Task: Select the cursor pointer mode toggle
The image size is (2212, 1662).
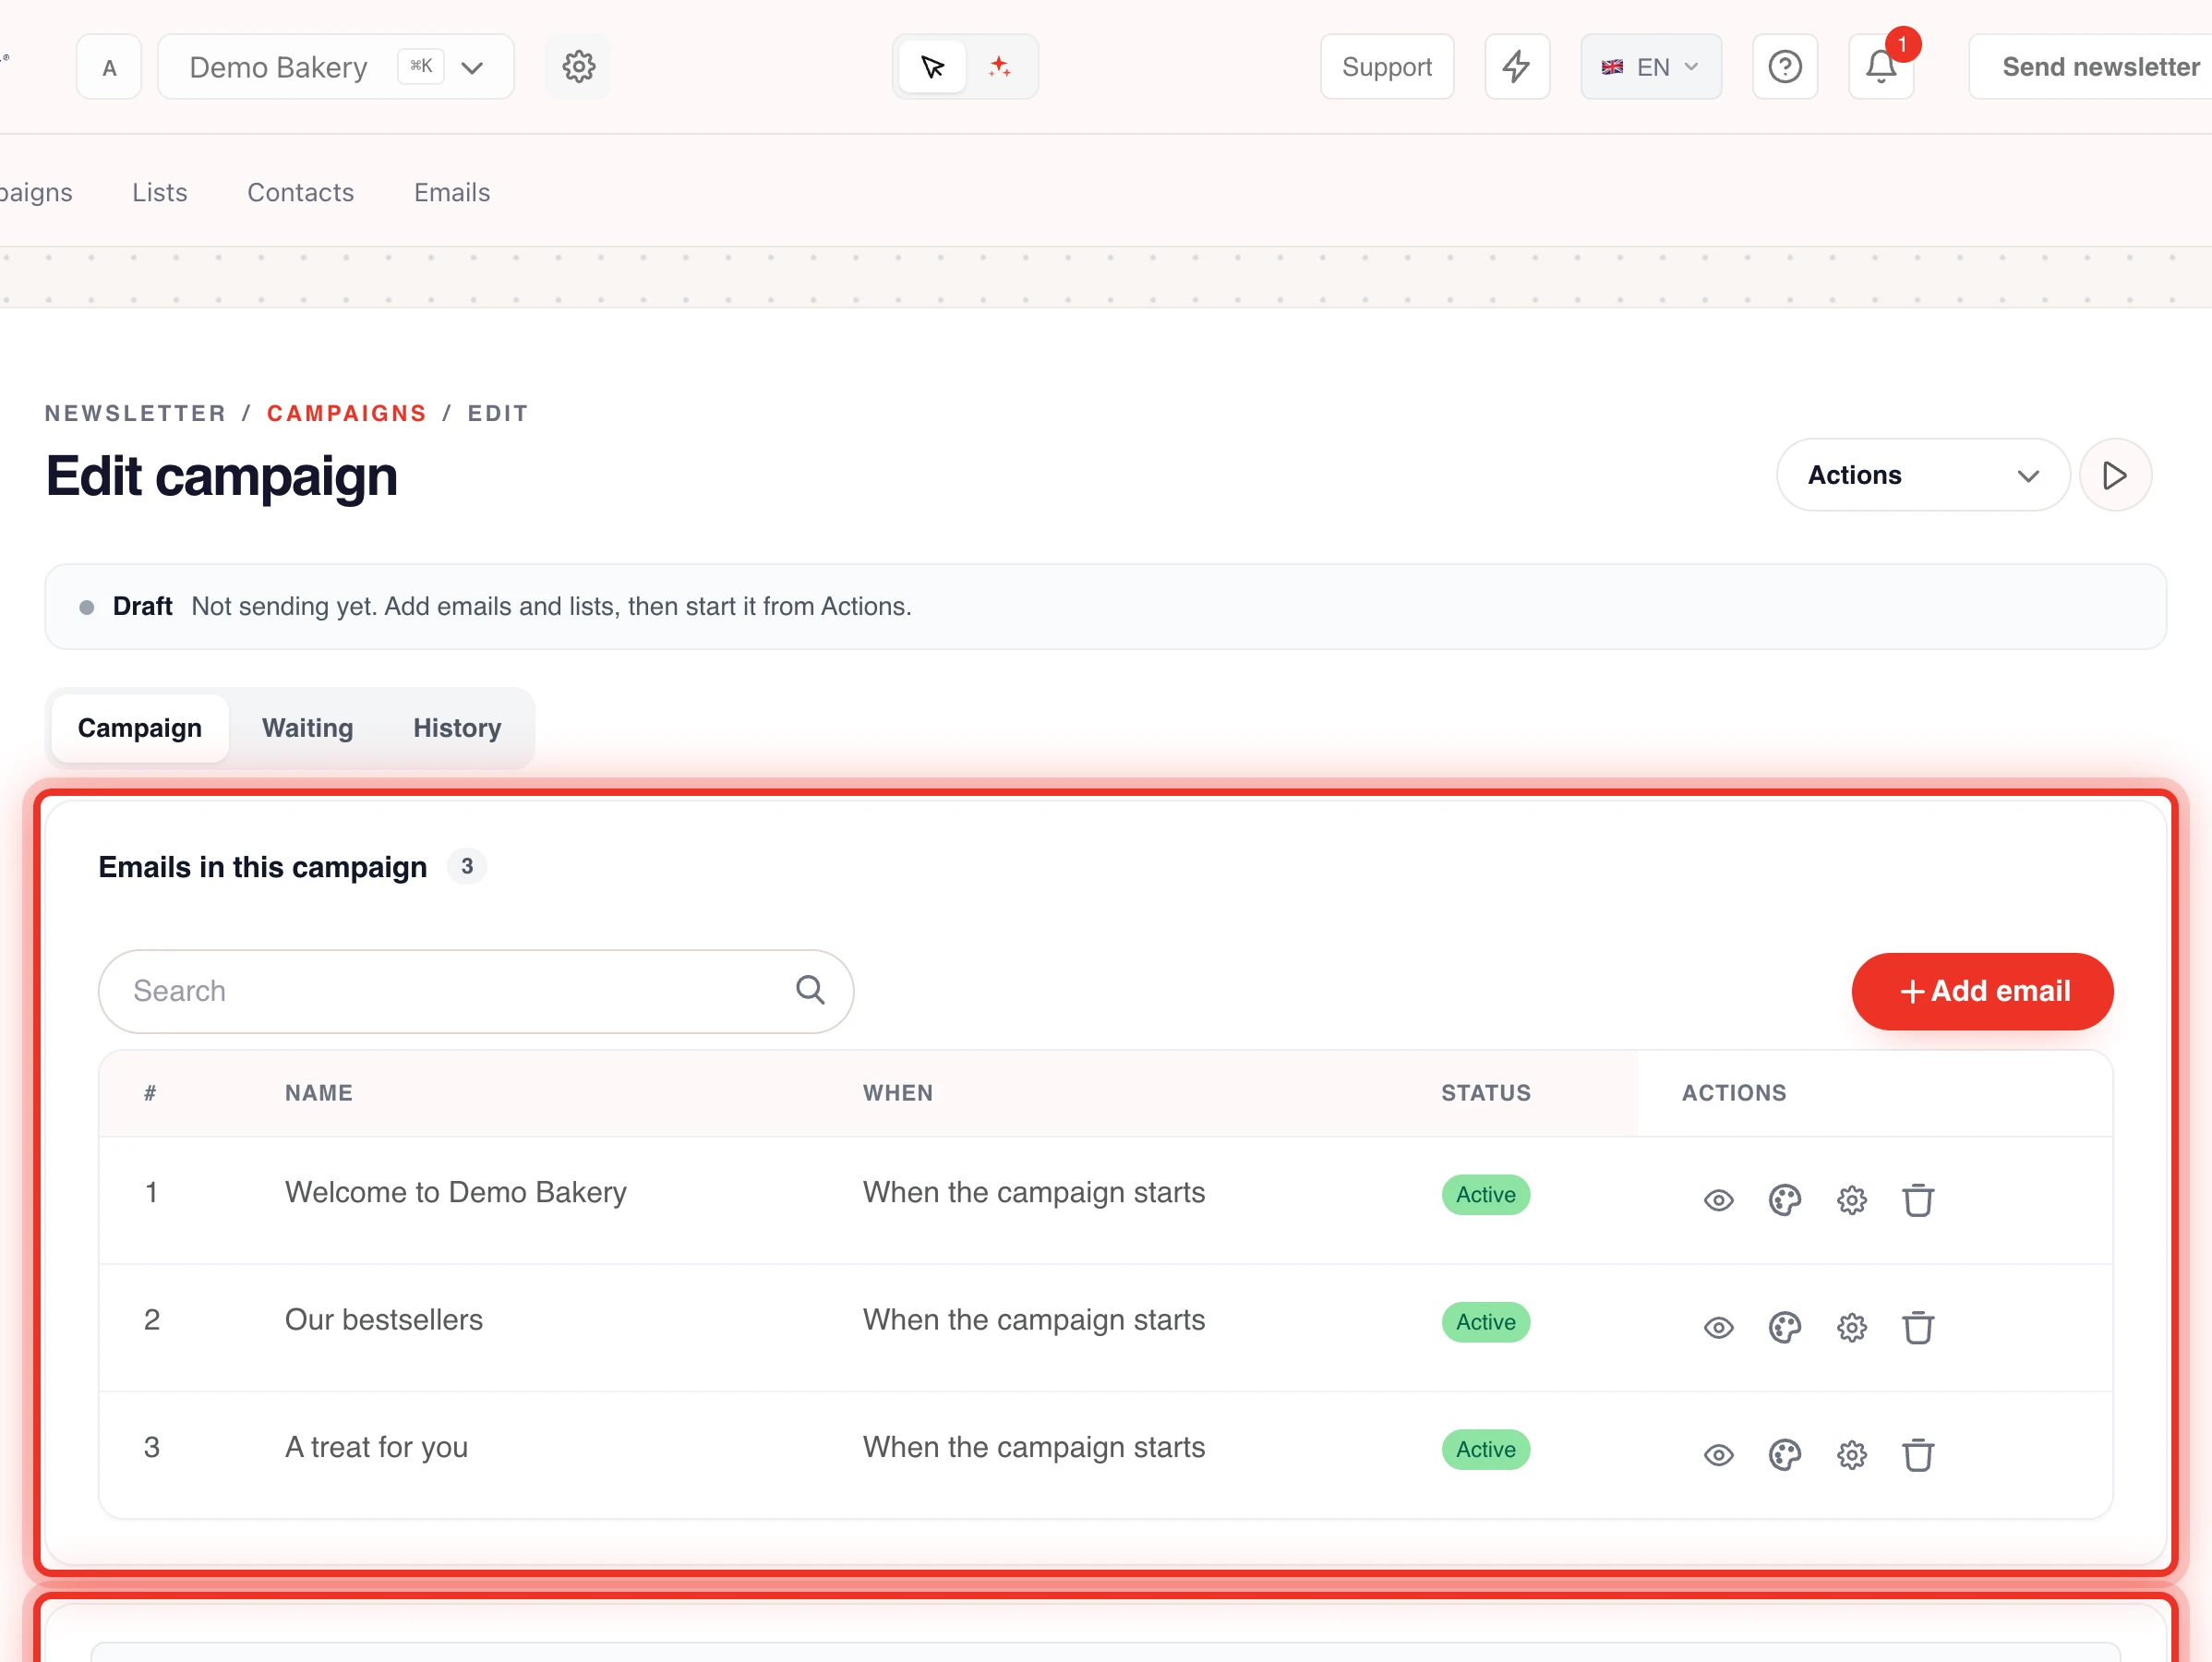Action: pos(932,67)
